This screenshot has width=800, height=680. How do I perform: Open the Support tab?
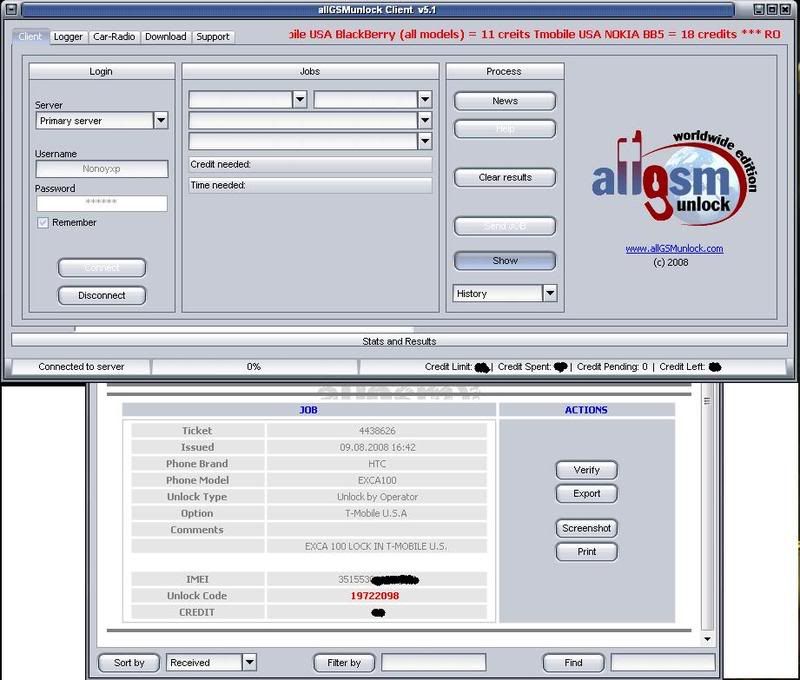[213, 37]
